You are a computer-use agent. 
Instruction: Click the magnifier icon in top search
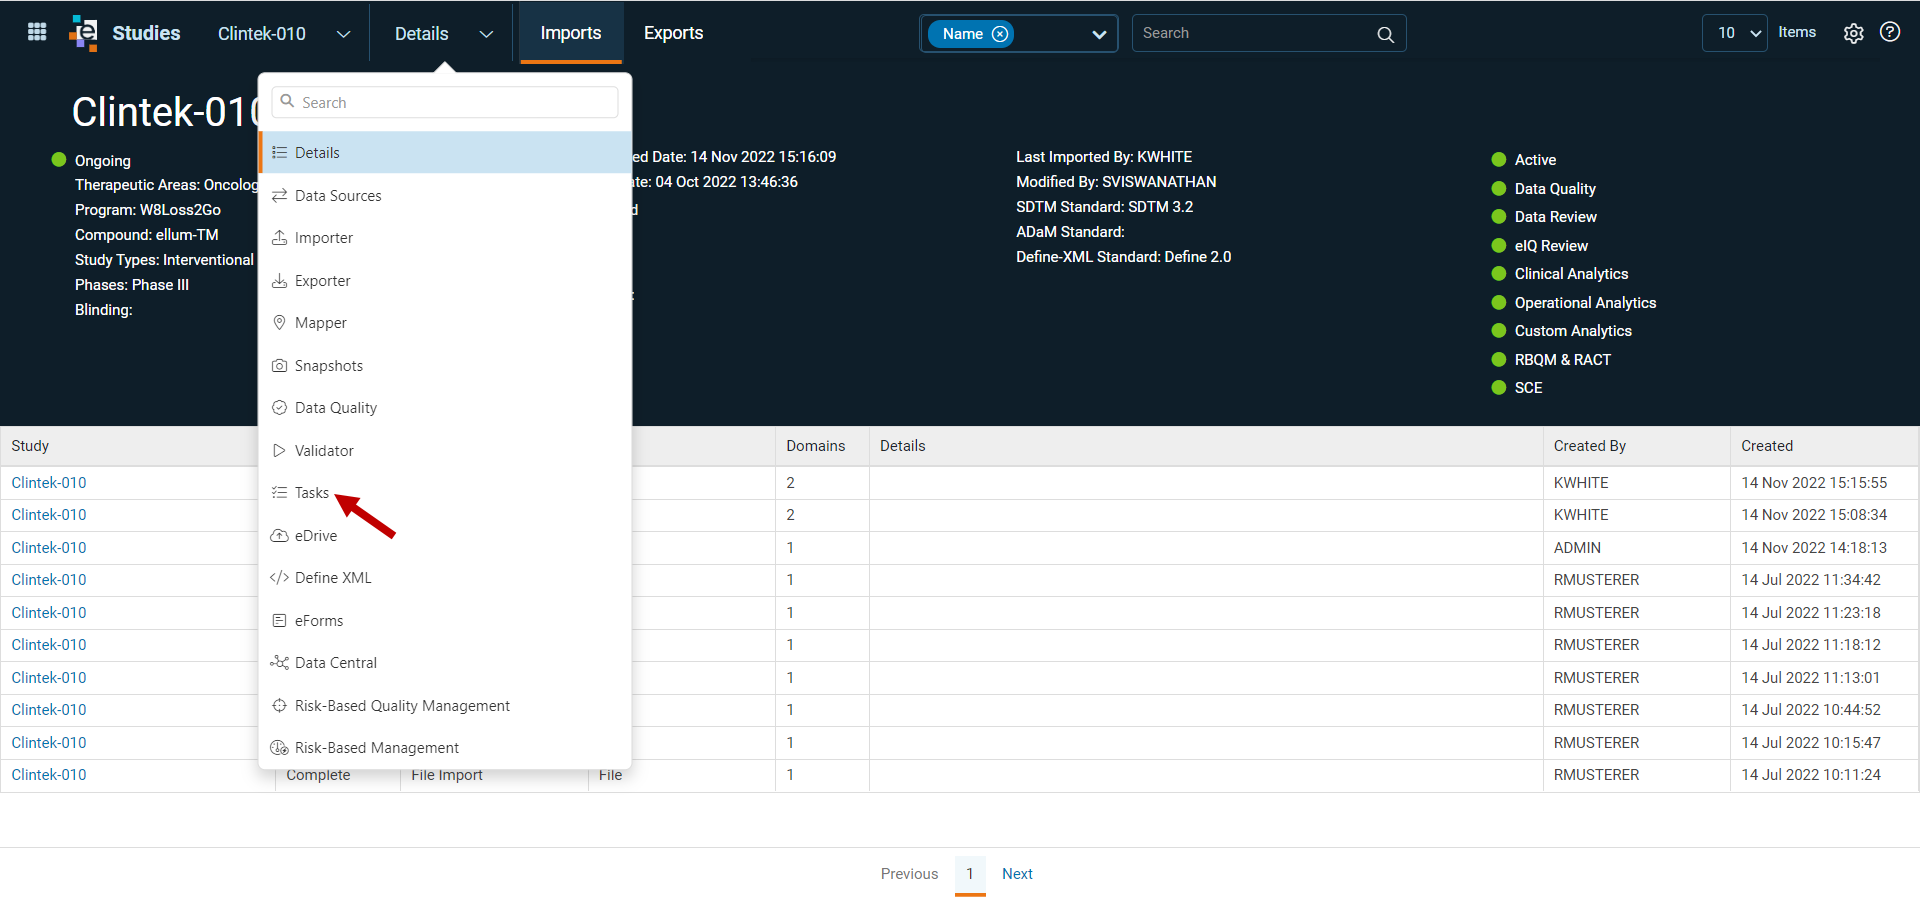1385,34
